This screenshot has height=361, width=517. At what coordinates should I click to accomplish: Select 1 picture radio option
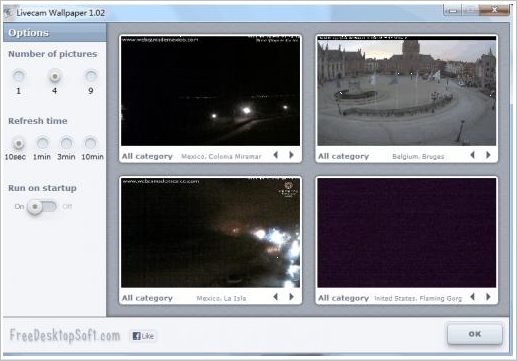(18, 76)
